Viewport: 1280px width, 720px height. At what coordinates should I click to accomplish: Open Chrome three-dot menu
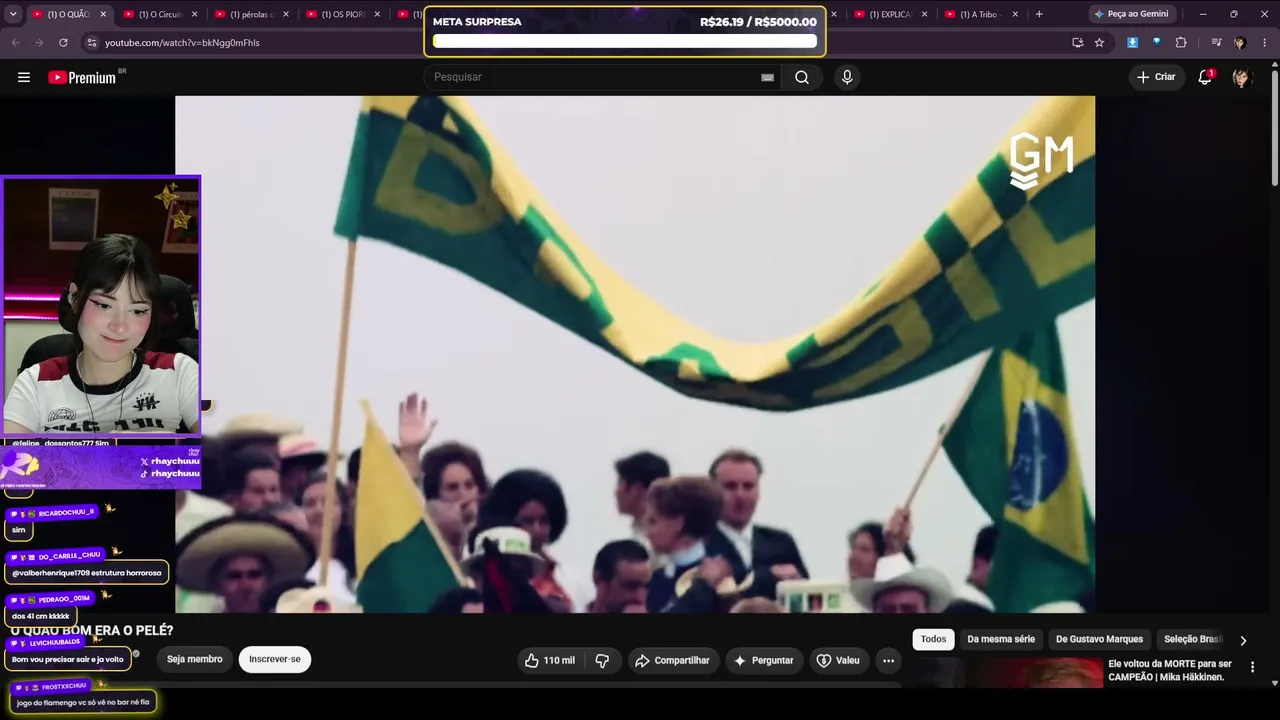click(1265, 43)
